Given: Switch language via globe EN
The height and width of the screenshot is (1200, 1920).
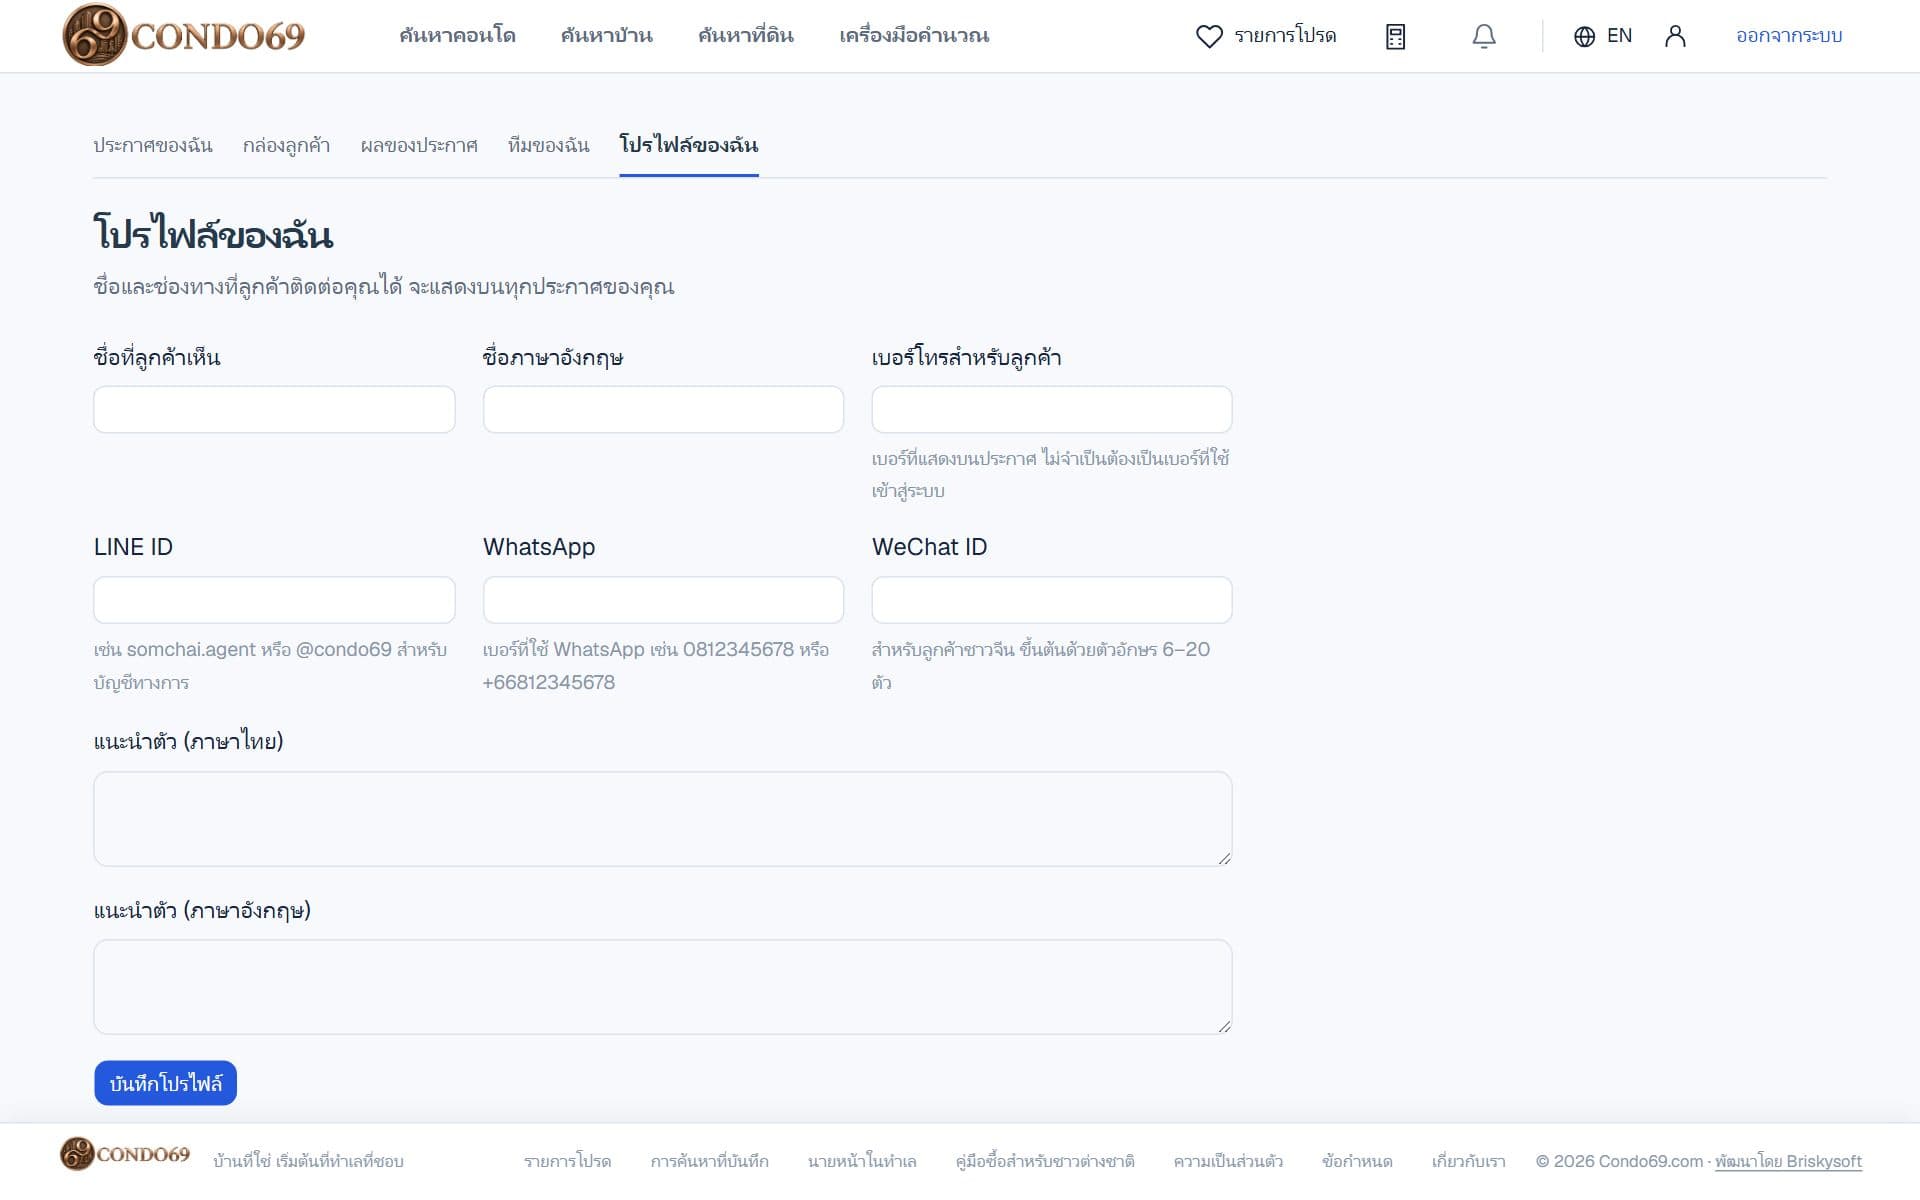Looking at the screenshot, I should tap(1602, 36).
